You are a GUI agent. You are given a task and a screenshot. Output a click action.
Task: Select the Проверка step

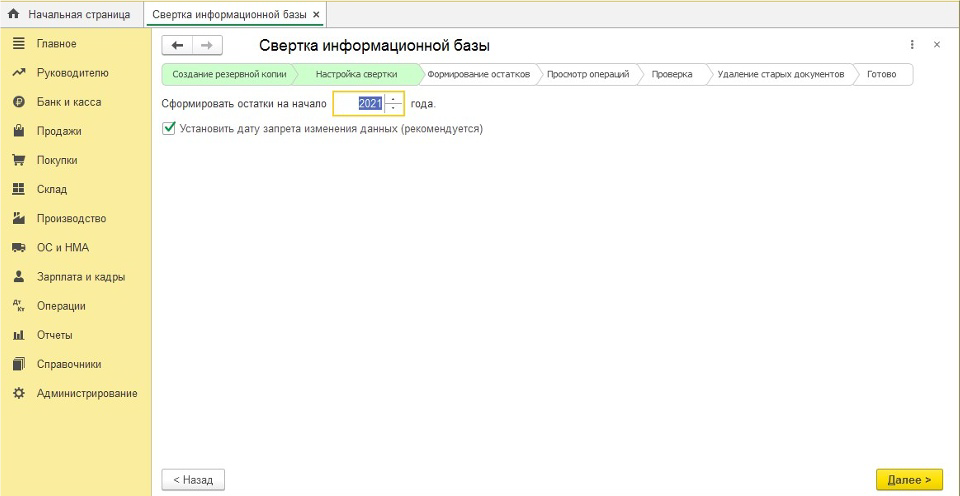(672, 74)
